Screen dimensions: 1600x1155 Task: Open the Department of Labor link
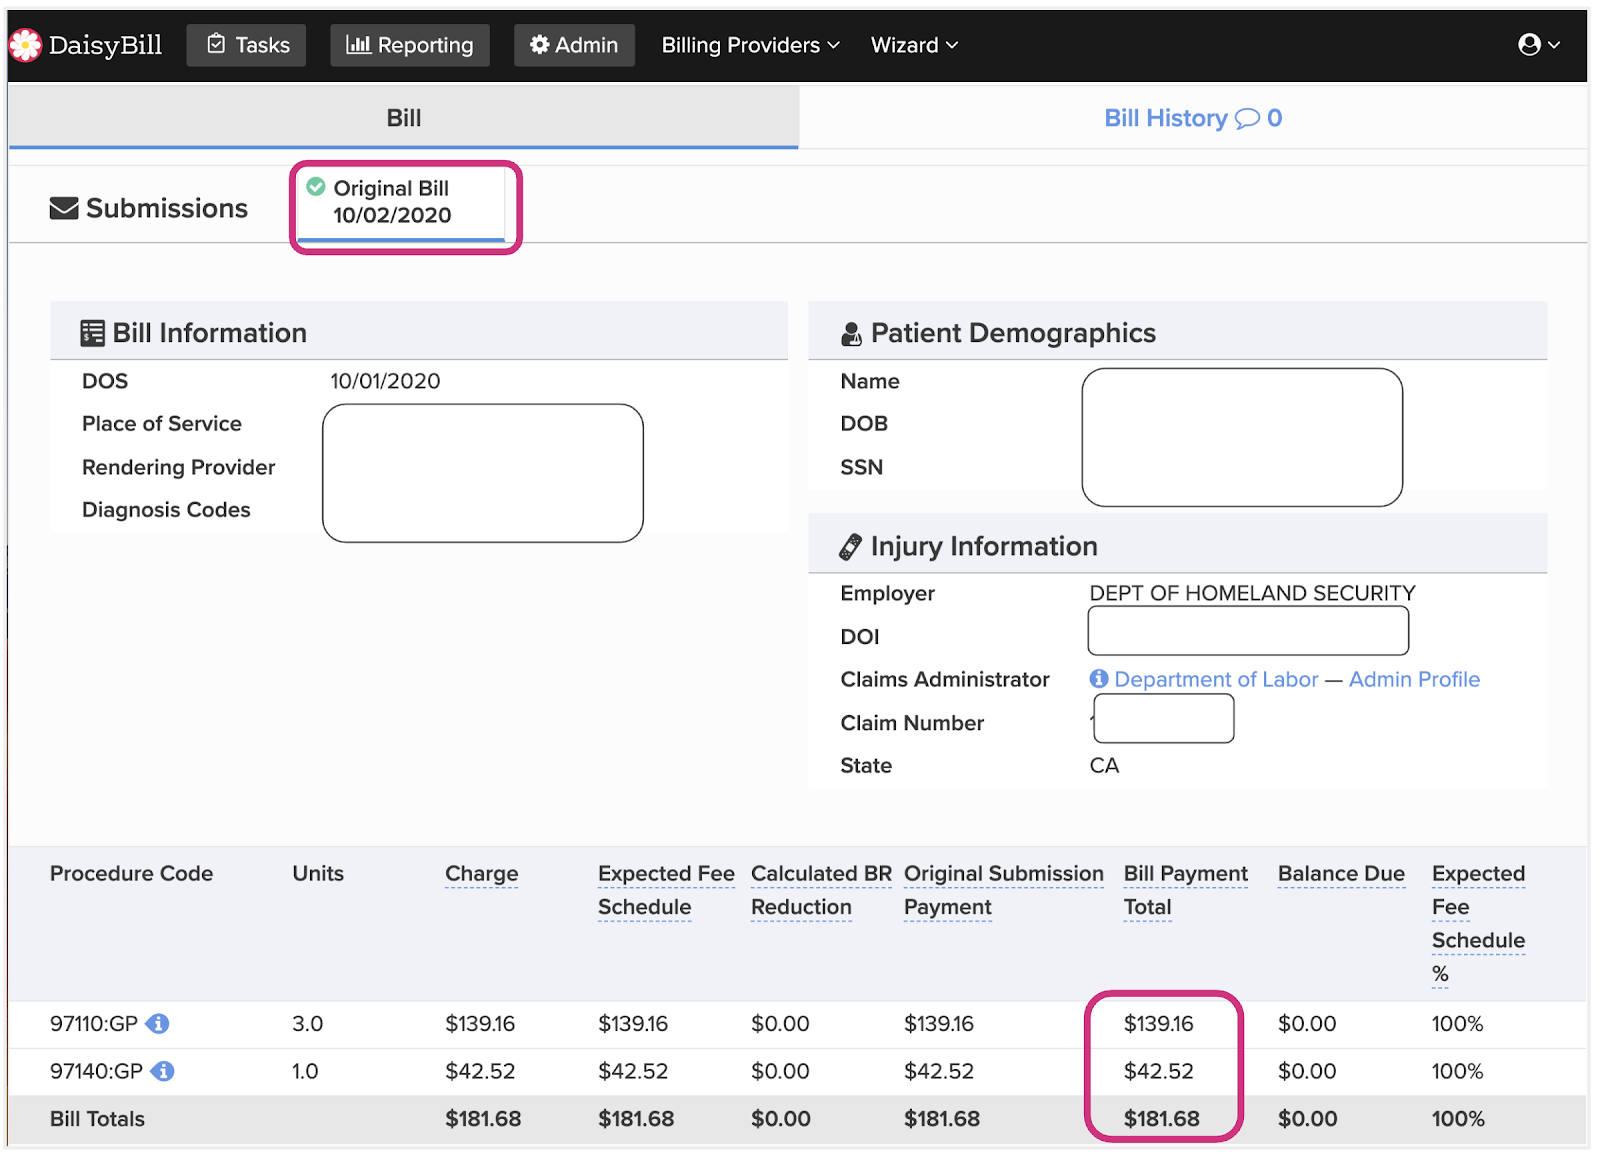pos(1216,679)
